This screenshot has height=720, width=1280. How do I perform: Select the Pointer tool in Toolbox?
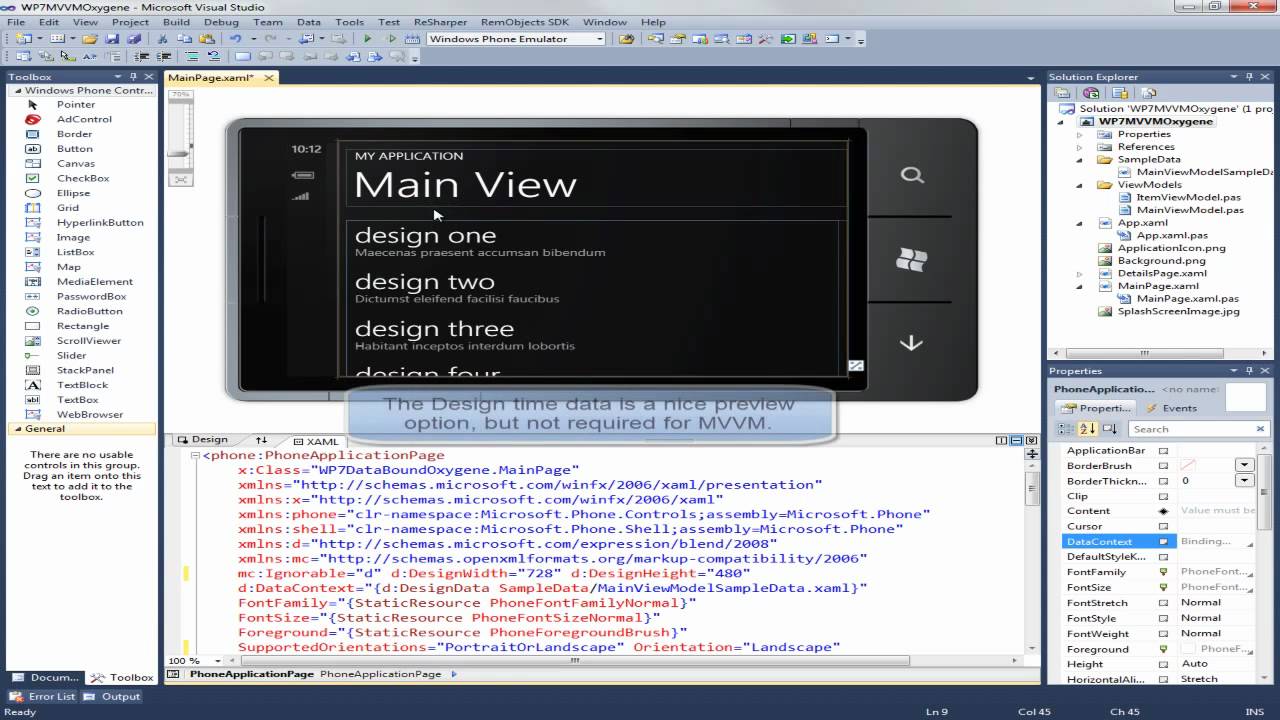point(76,104)
